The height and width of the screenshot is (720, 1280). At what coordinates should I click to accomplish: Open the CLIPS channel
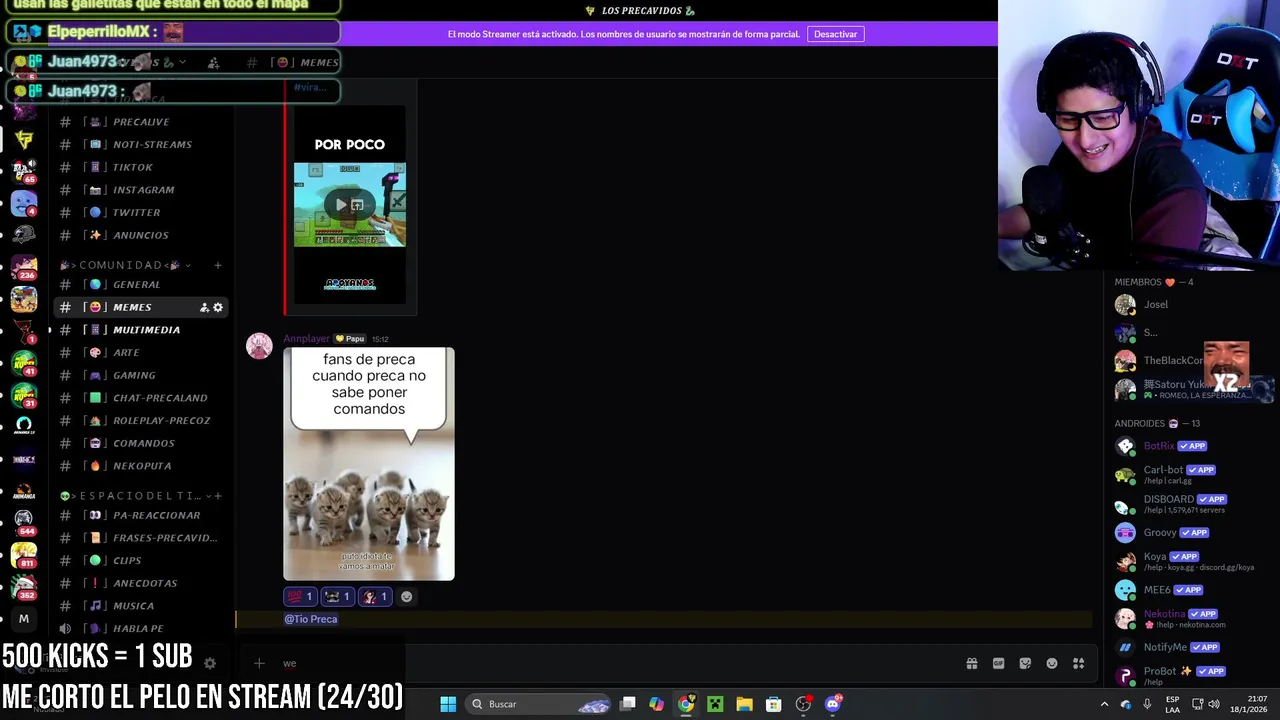pyautogui.click(x=141, y=561)
